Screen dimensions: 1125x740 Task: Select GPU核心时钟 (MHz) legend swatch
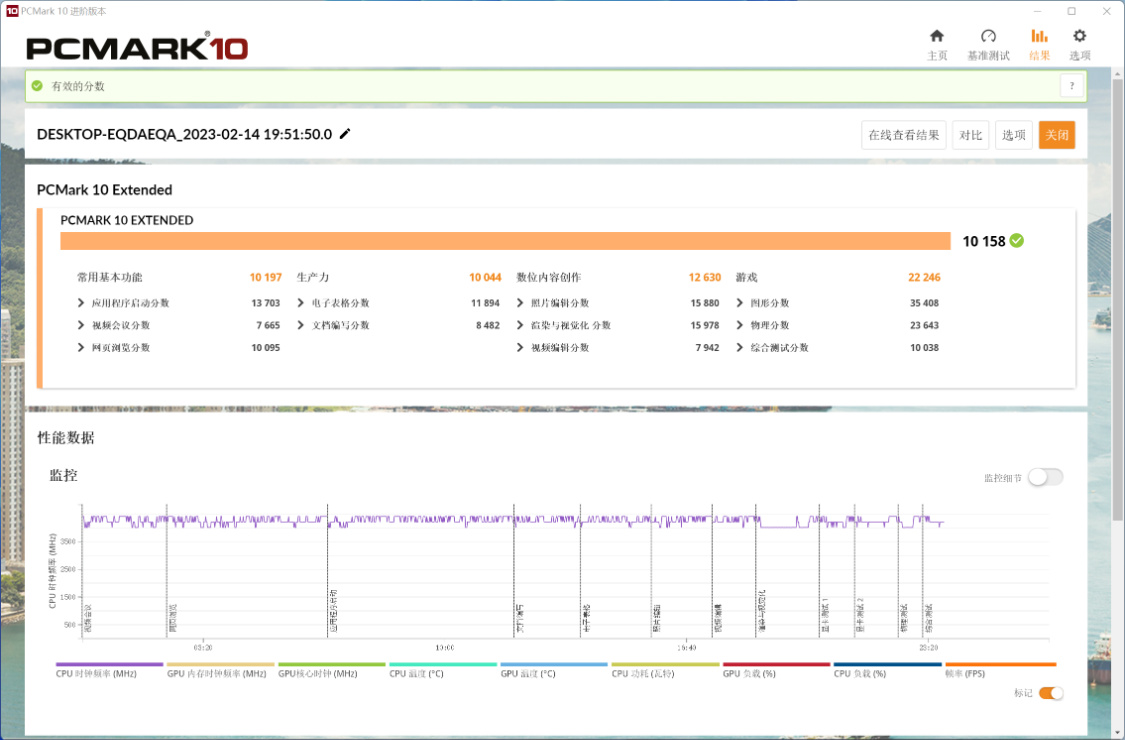click(331, 665)
